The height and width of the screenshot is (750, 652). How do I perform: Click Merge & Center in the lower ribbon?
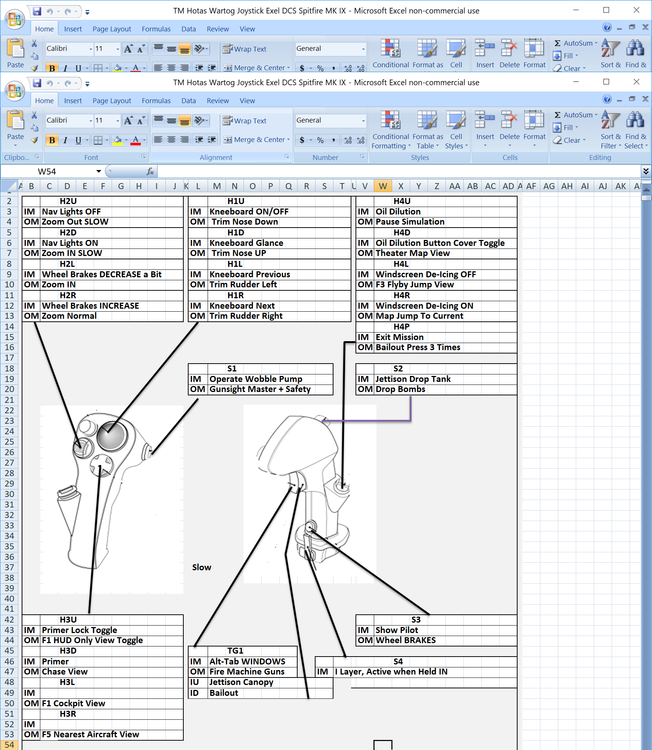tap(254, 140)
